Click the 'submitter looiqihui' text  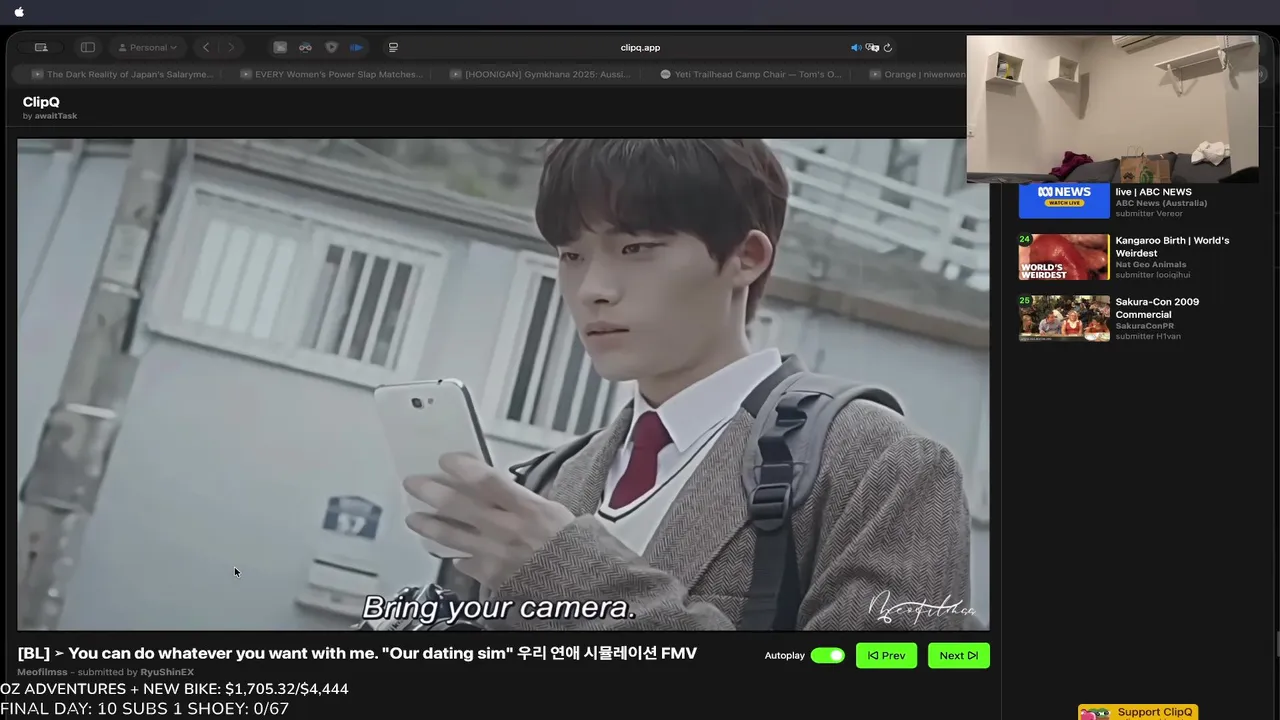pos(1153,275)
